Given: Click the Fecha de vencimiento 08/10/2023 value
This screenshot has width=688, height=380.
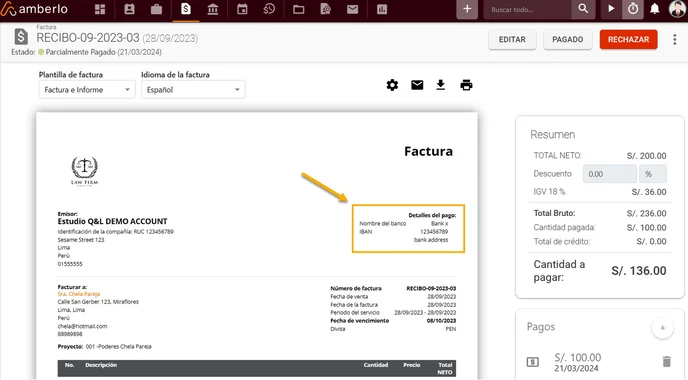Looking at the screenshot, I should click(x=441, y=321).
